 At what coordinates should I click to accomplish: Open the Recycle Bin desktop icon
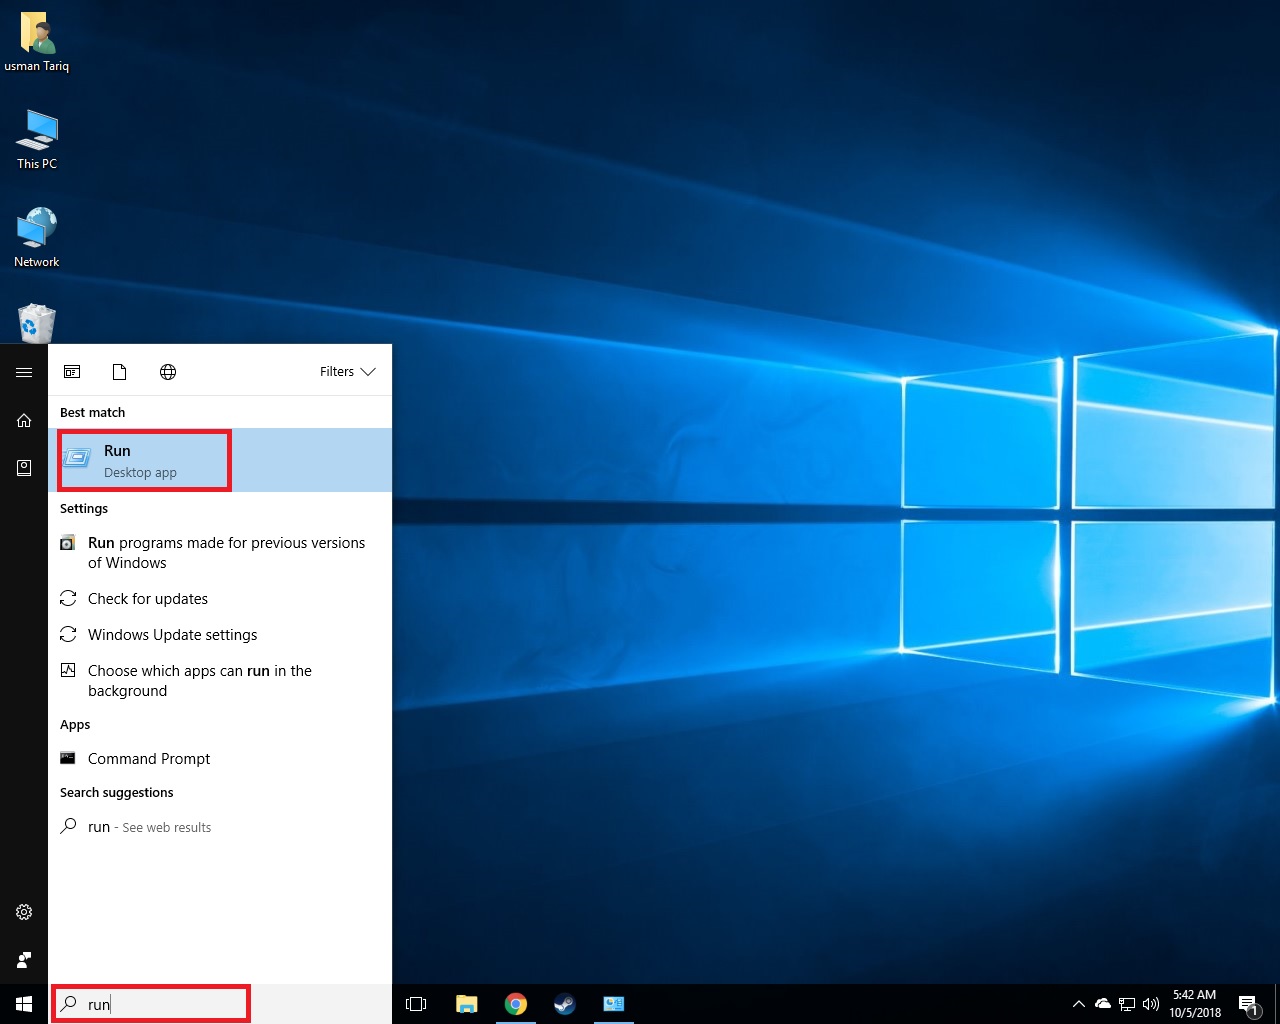tap(37, 323)
